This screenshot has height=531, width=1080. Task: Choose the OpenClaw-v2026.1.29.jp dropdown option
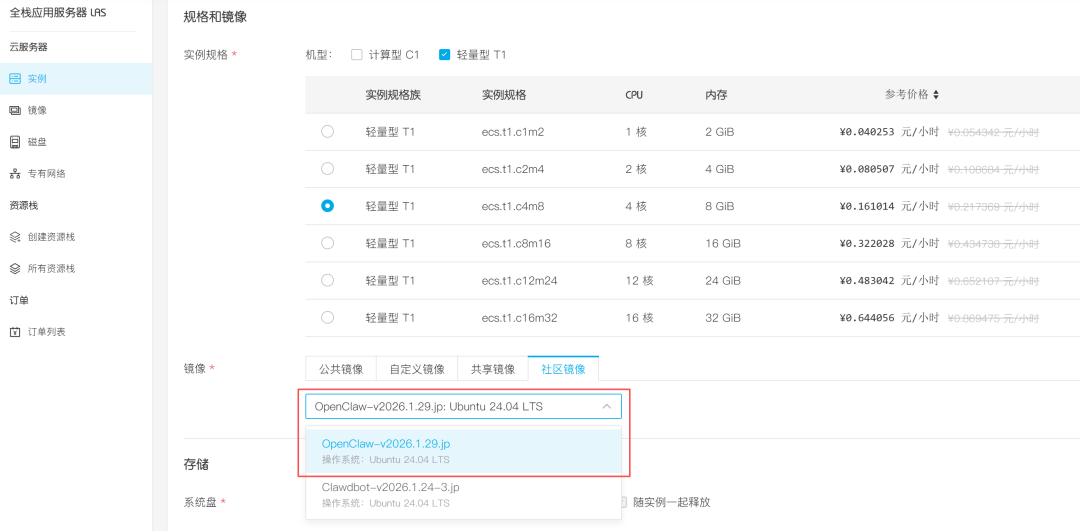click(x=464, y=450)
